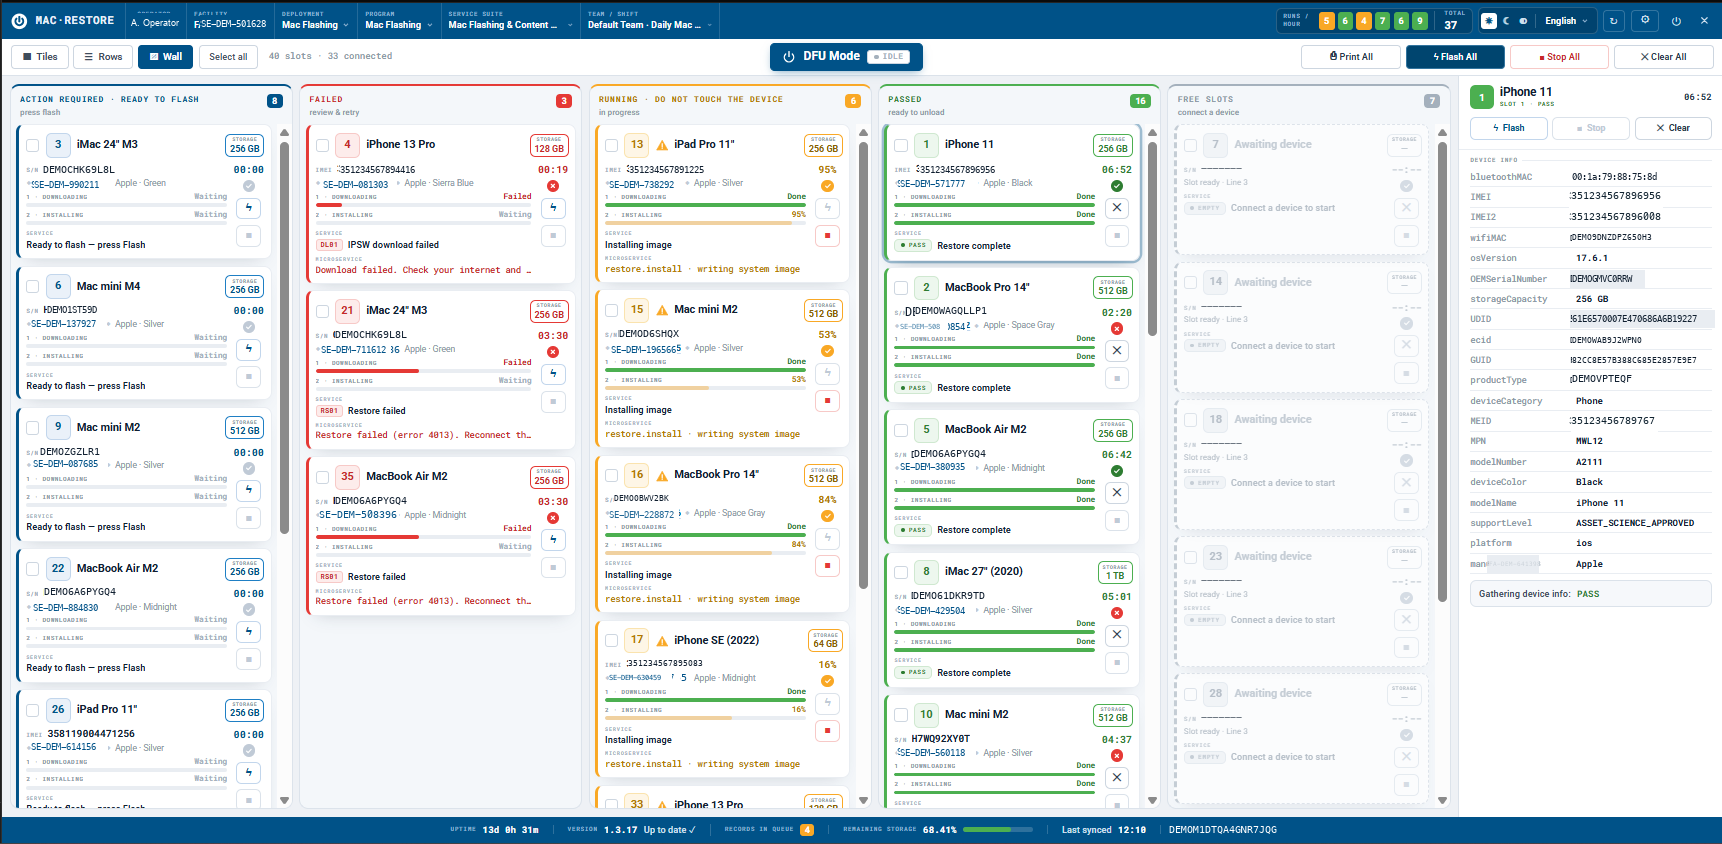Click clear X icon on passed Mac mini M2 slot 10
Viewport: 1722px width, 844px height.
tap(1117, 778)
